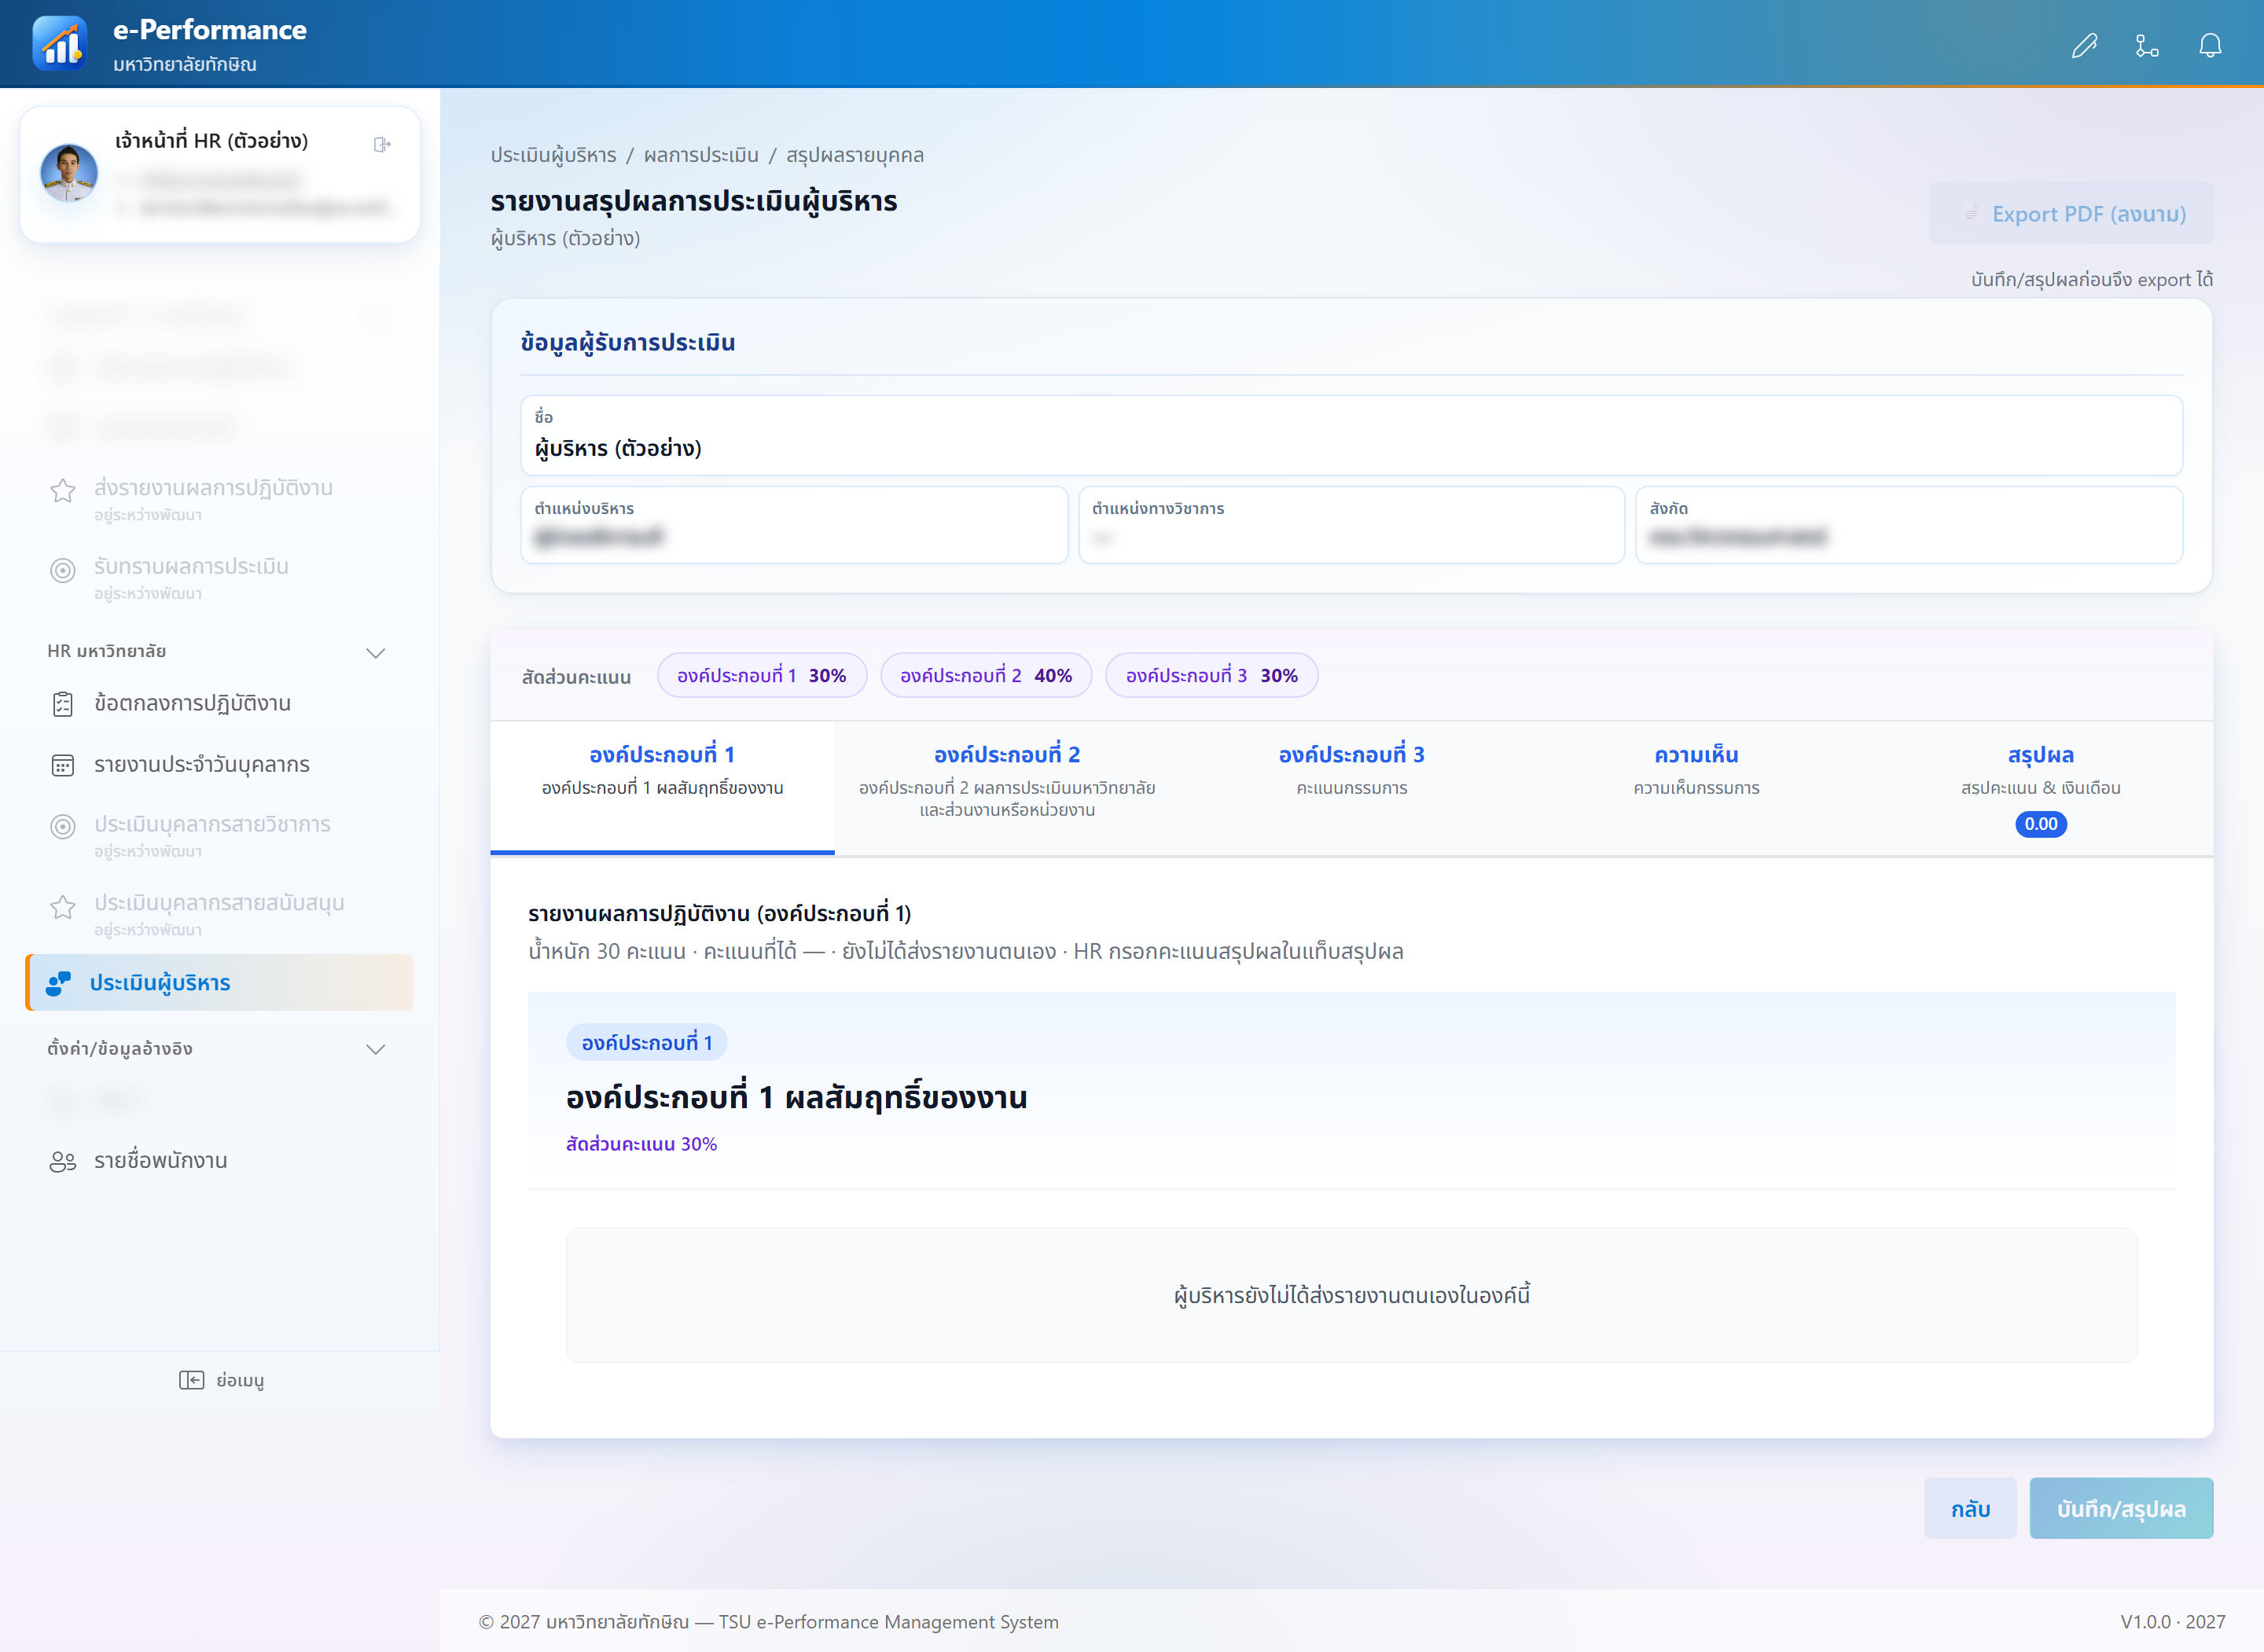This screenshot has width=2264, height=1652.
Task: Click the HR officer avatar photo
Action: pyautogui.click(x=69, y=174)
